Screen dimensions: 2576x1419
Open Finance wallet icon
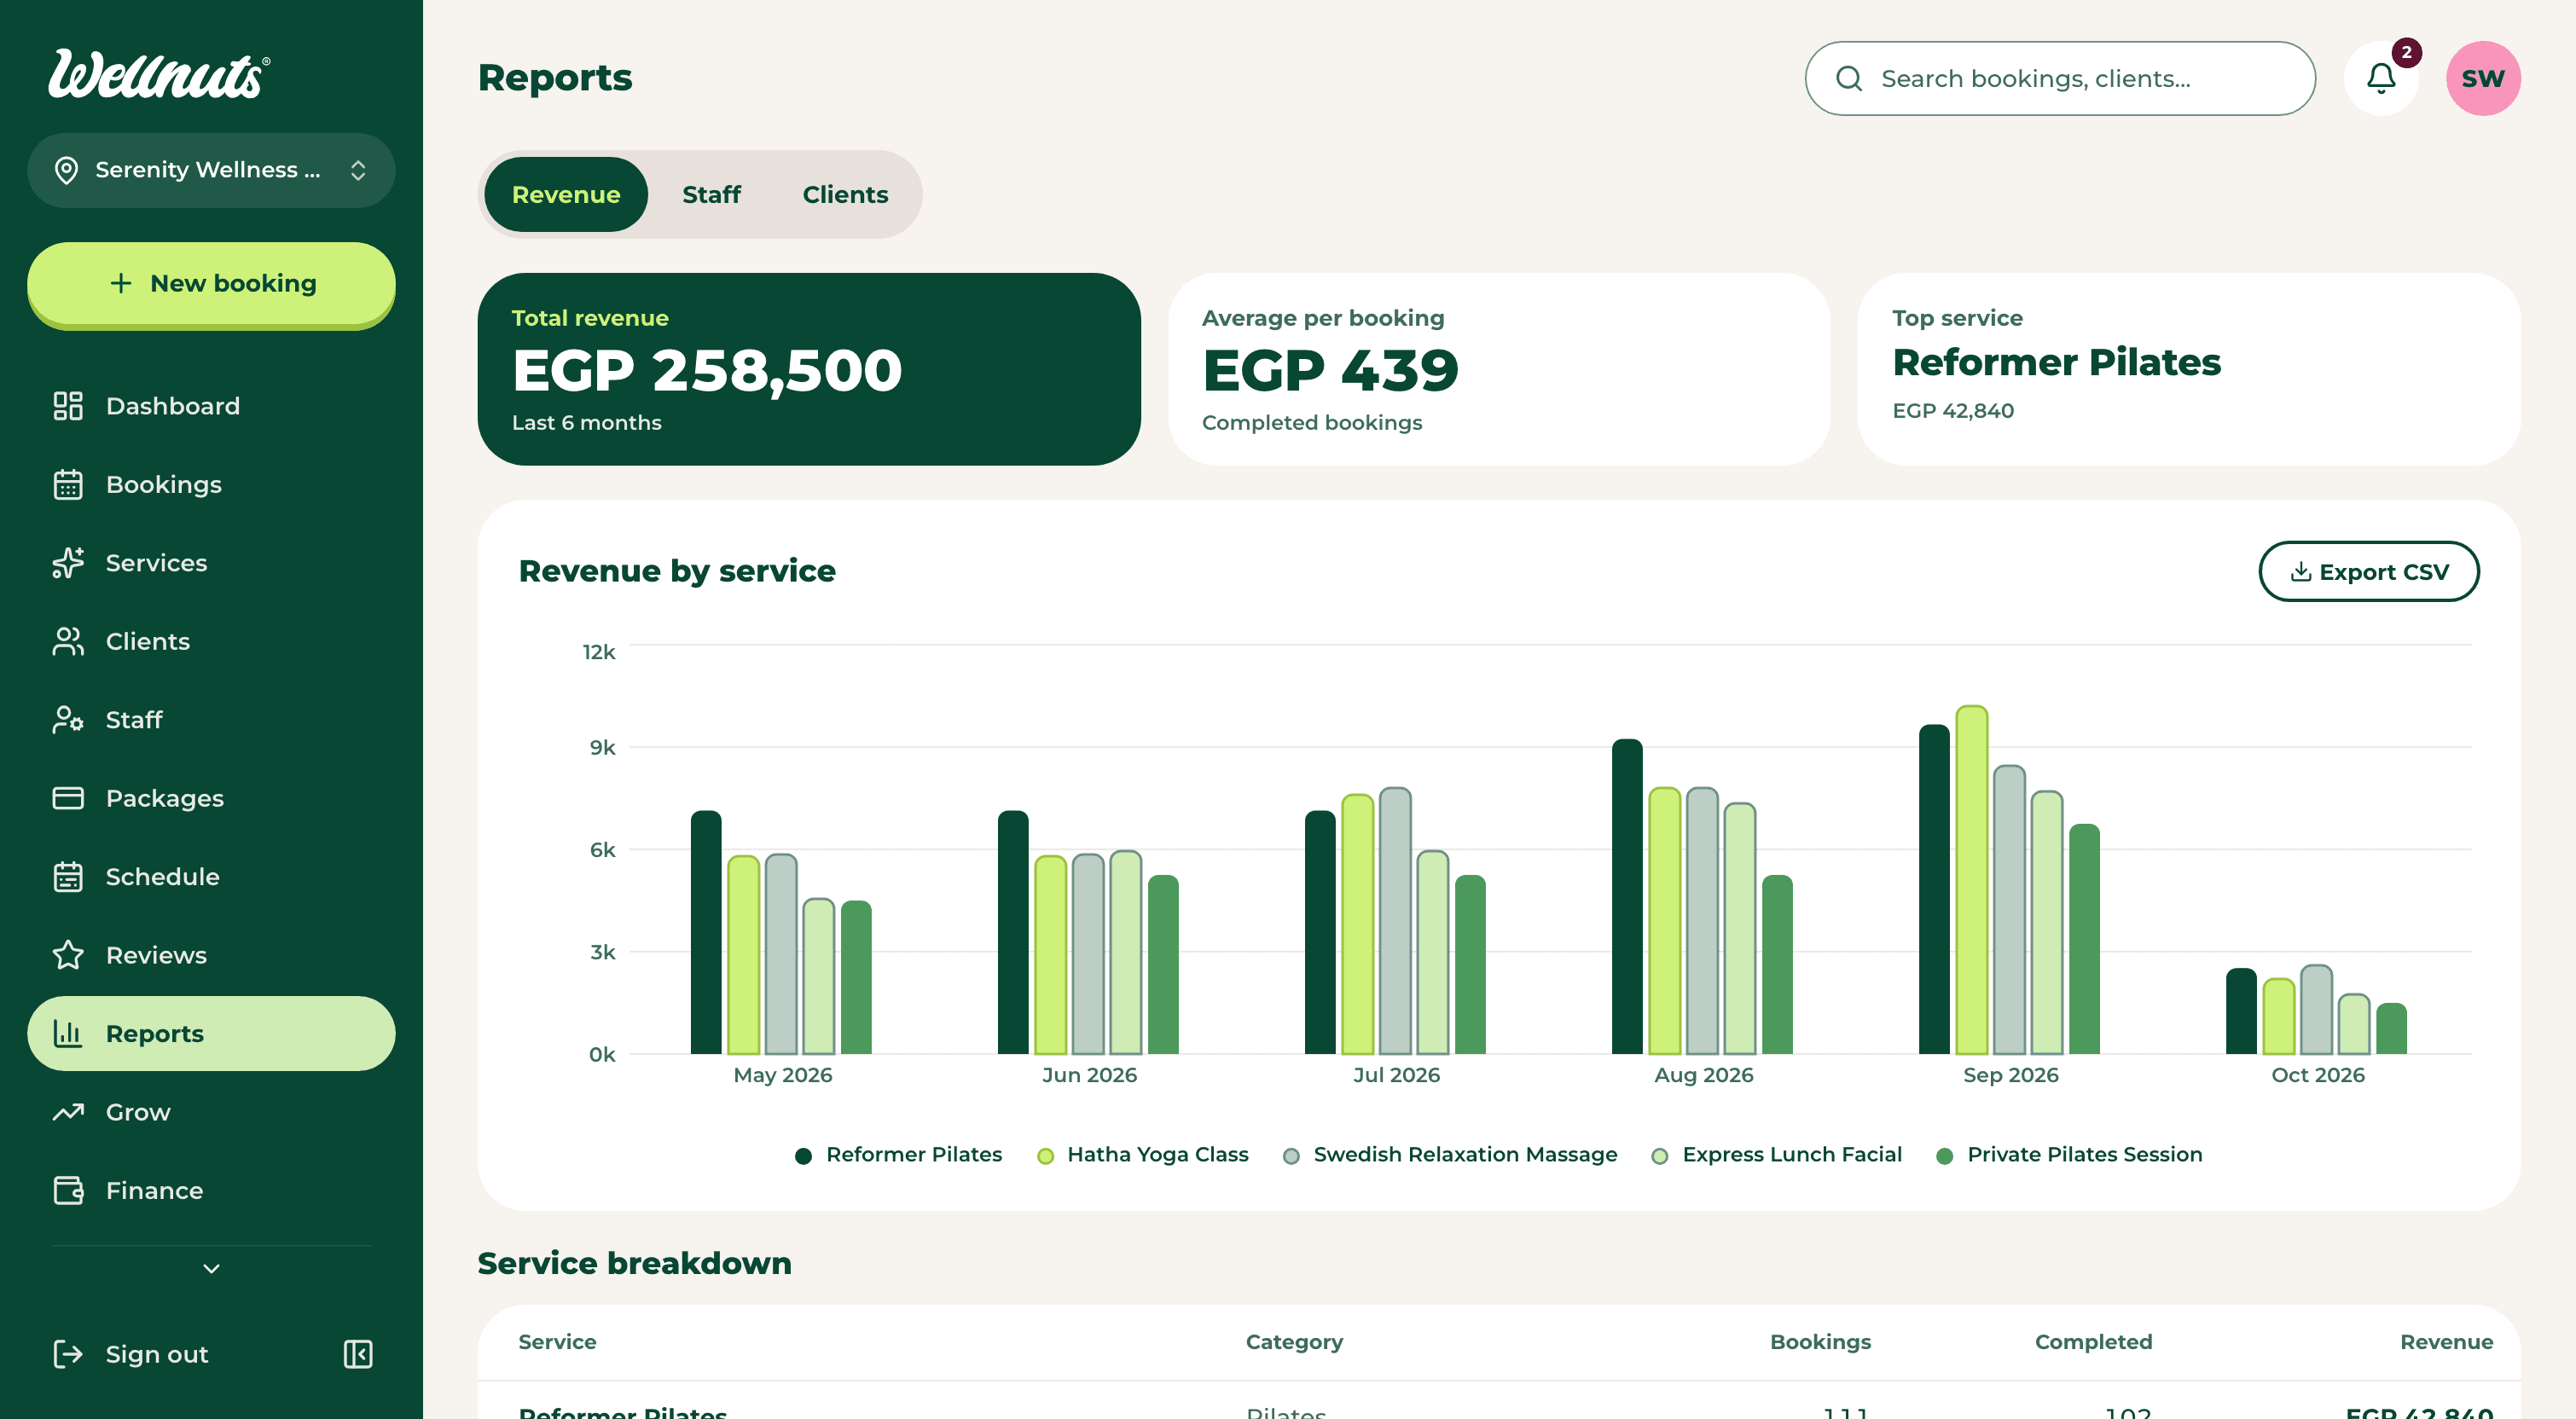pyautogui.click(x=68, y=1190)
